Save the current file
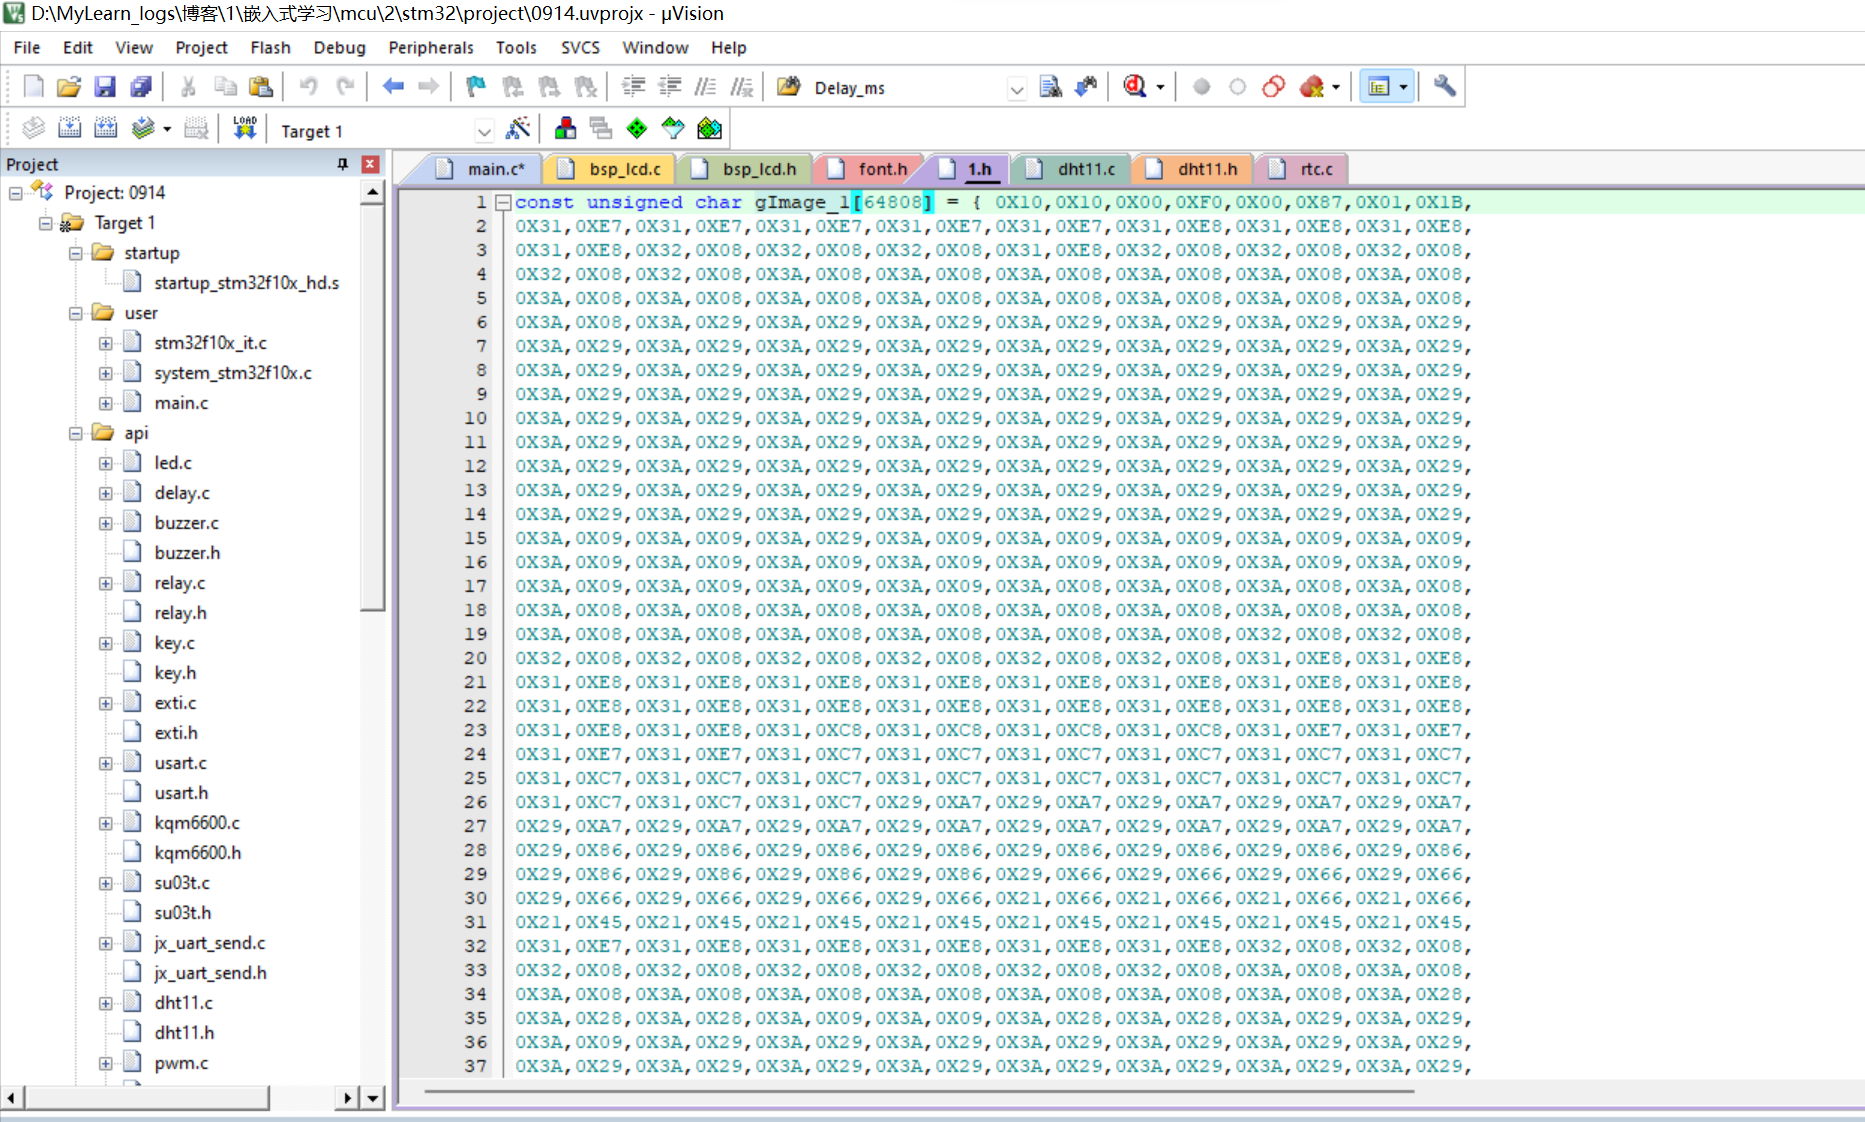Viewport: 1865px width, 1122px height. [105, 87]
